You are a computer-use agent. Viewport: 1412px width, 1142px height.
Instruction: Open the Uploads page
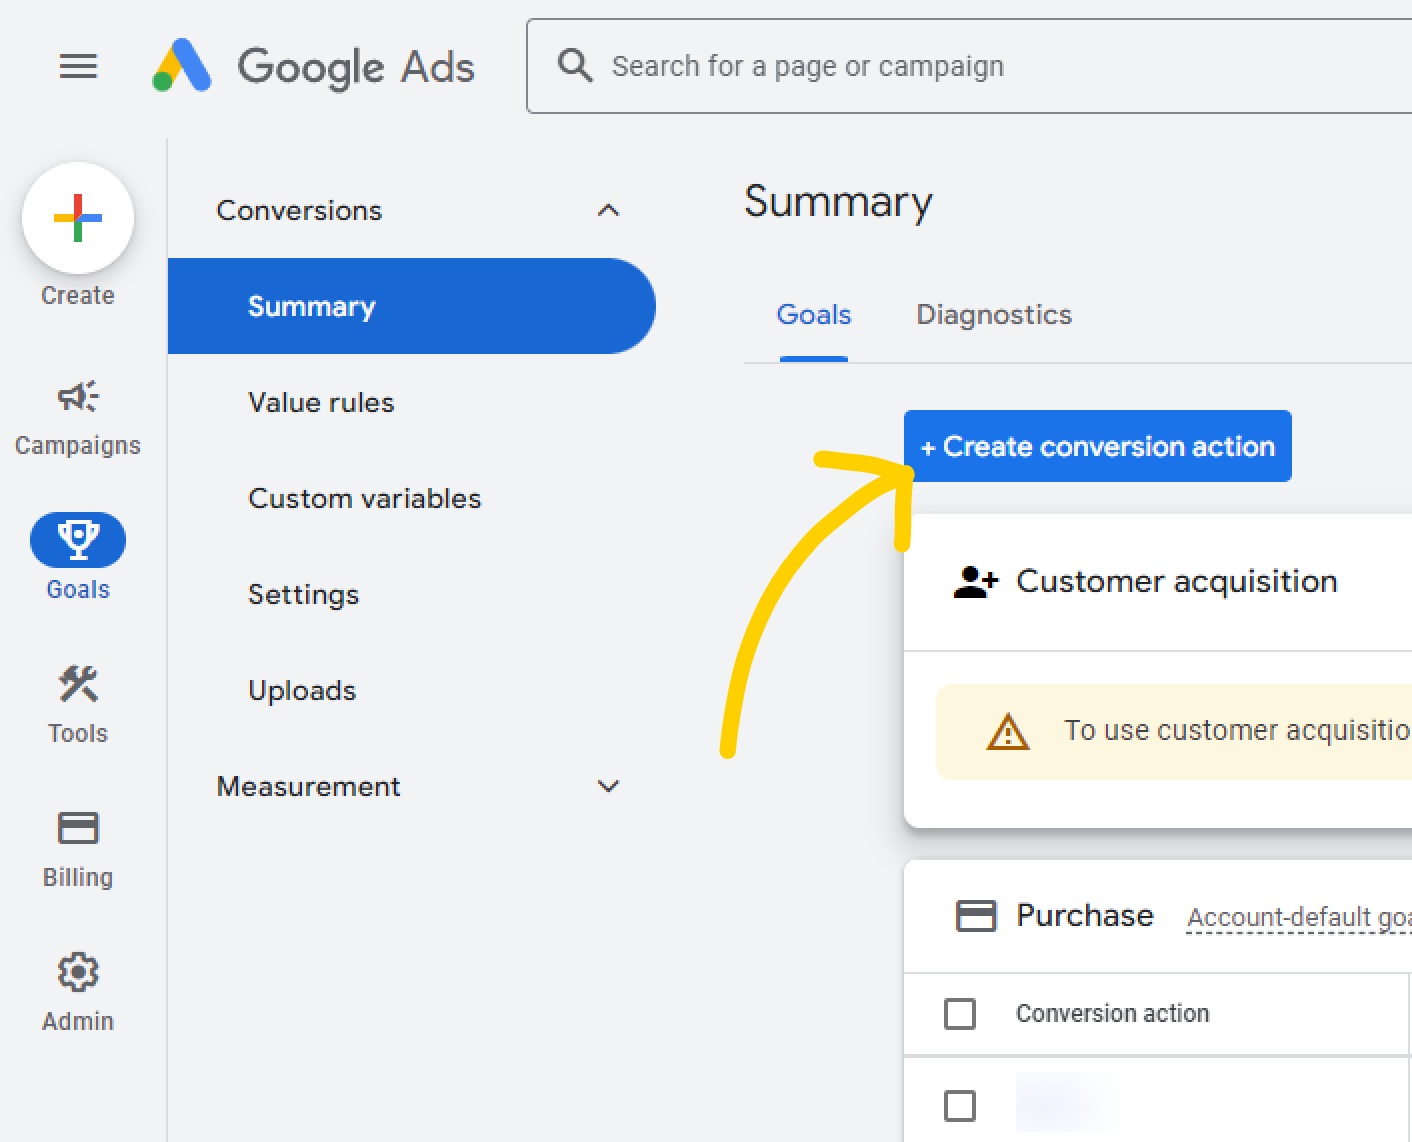(302, 690)
